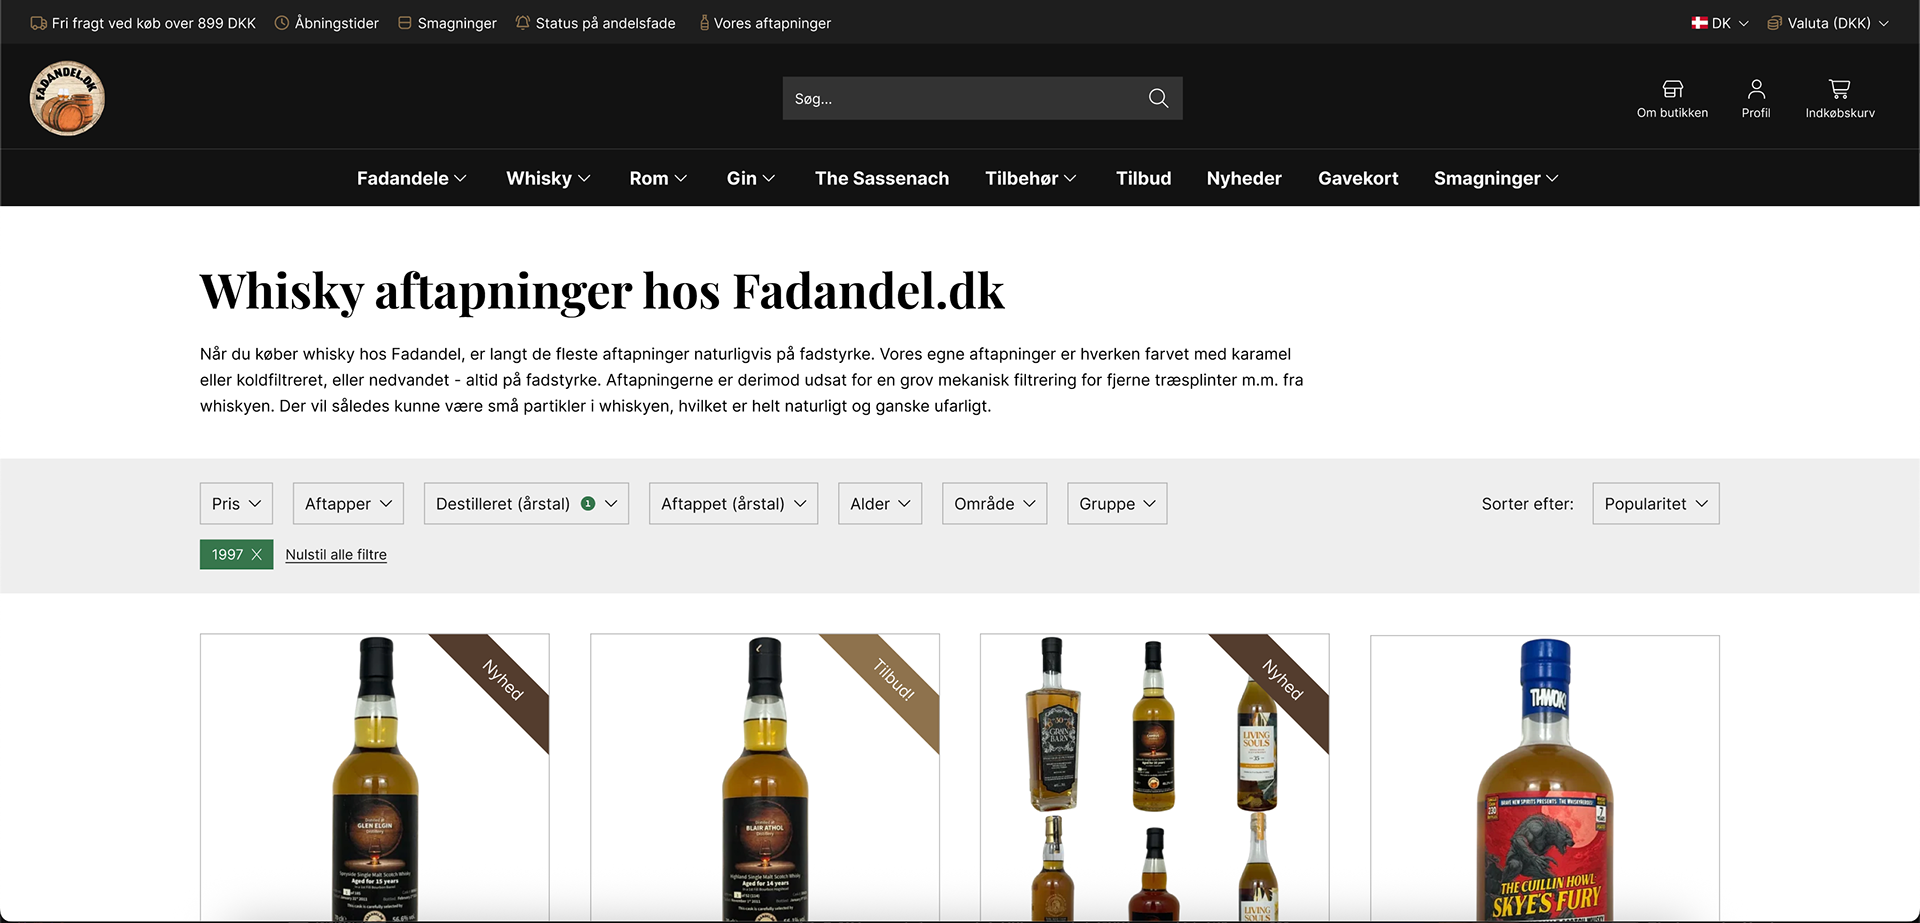Go to The Sassenach page
Viewport: 1920px width, 923px height.
882,178
